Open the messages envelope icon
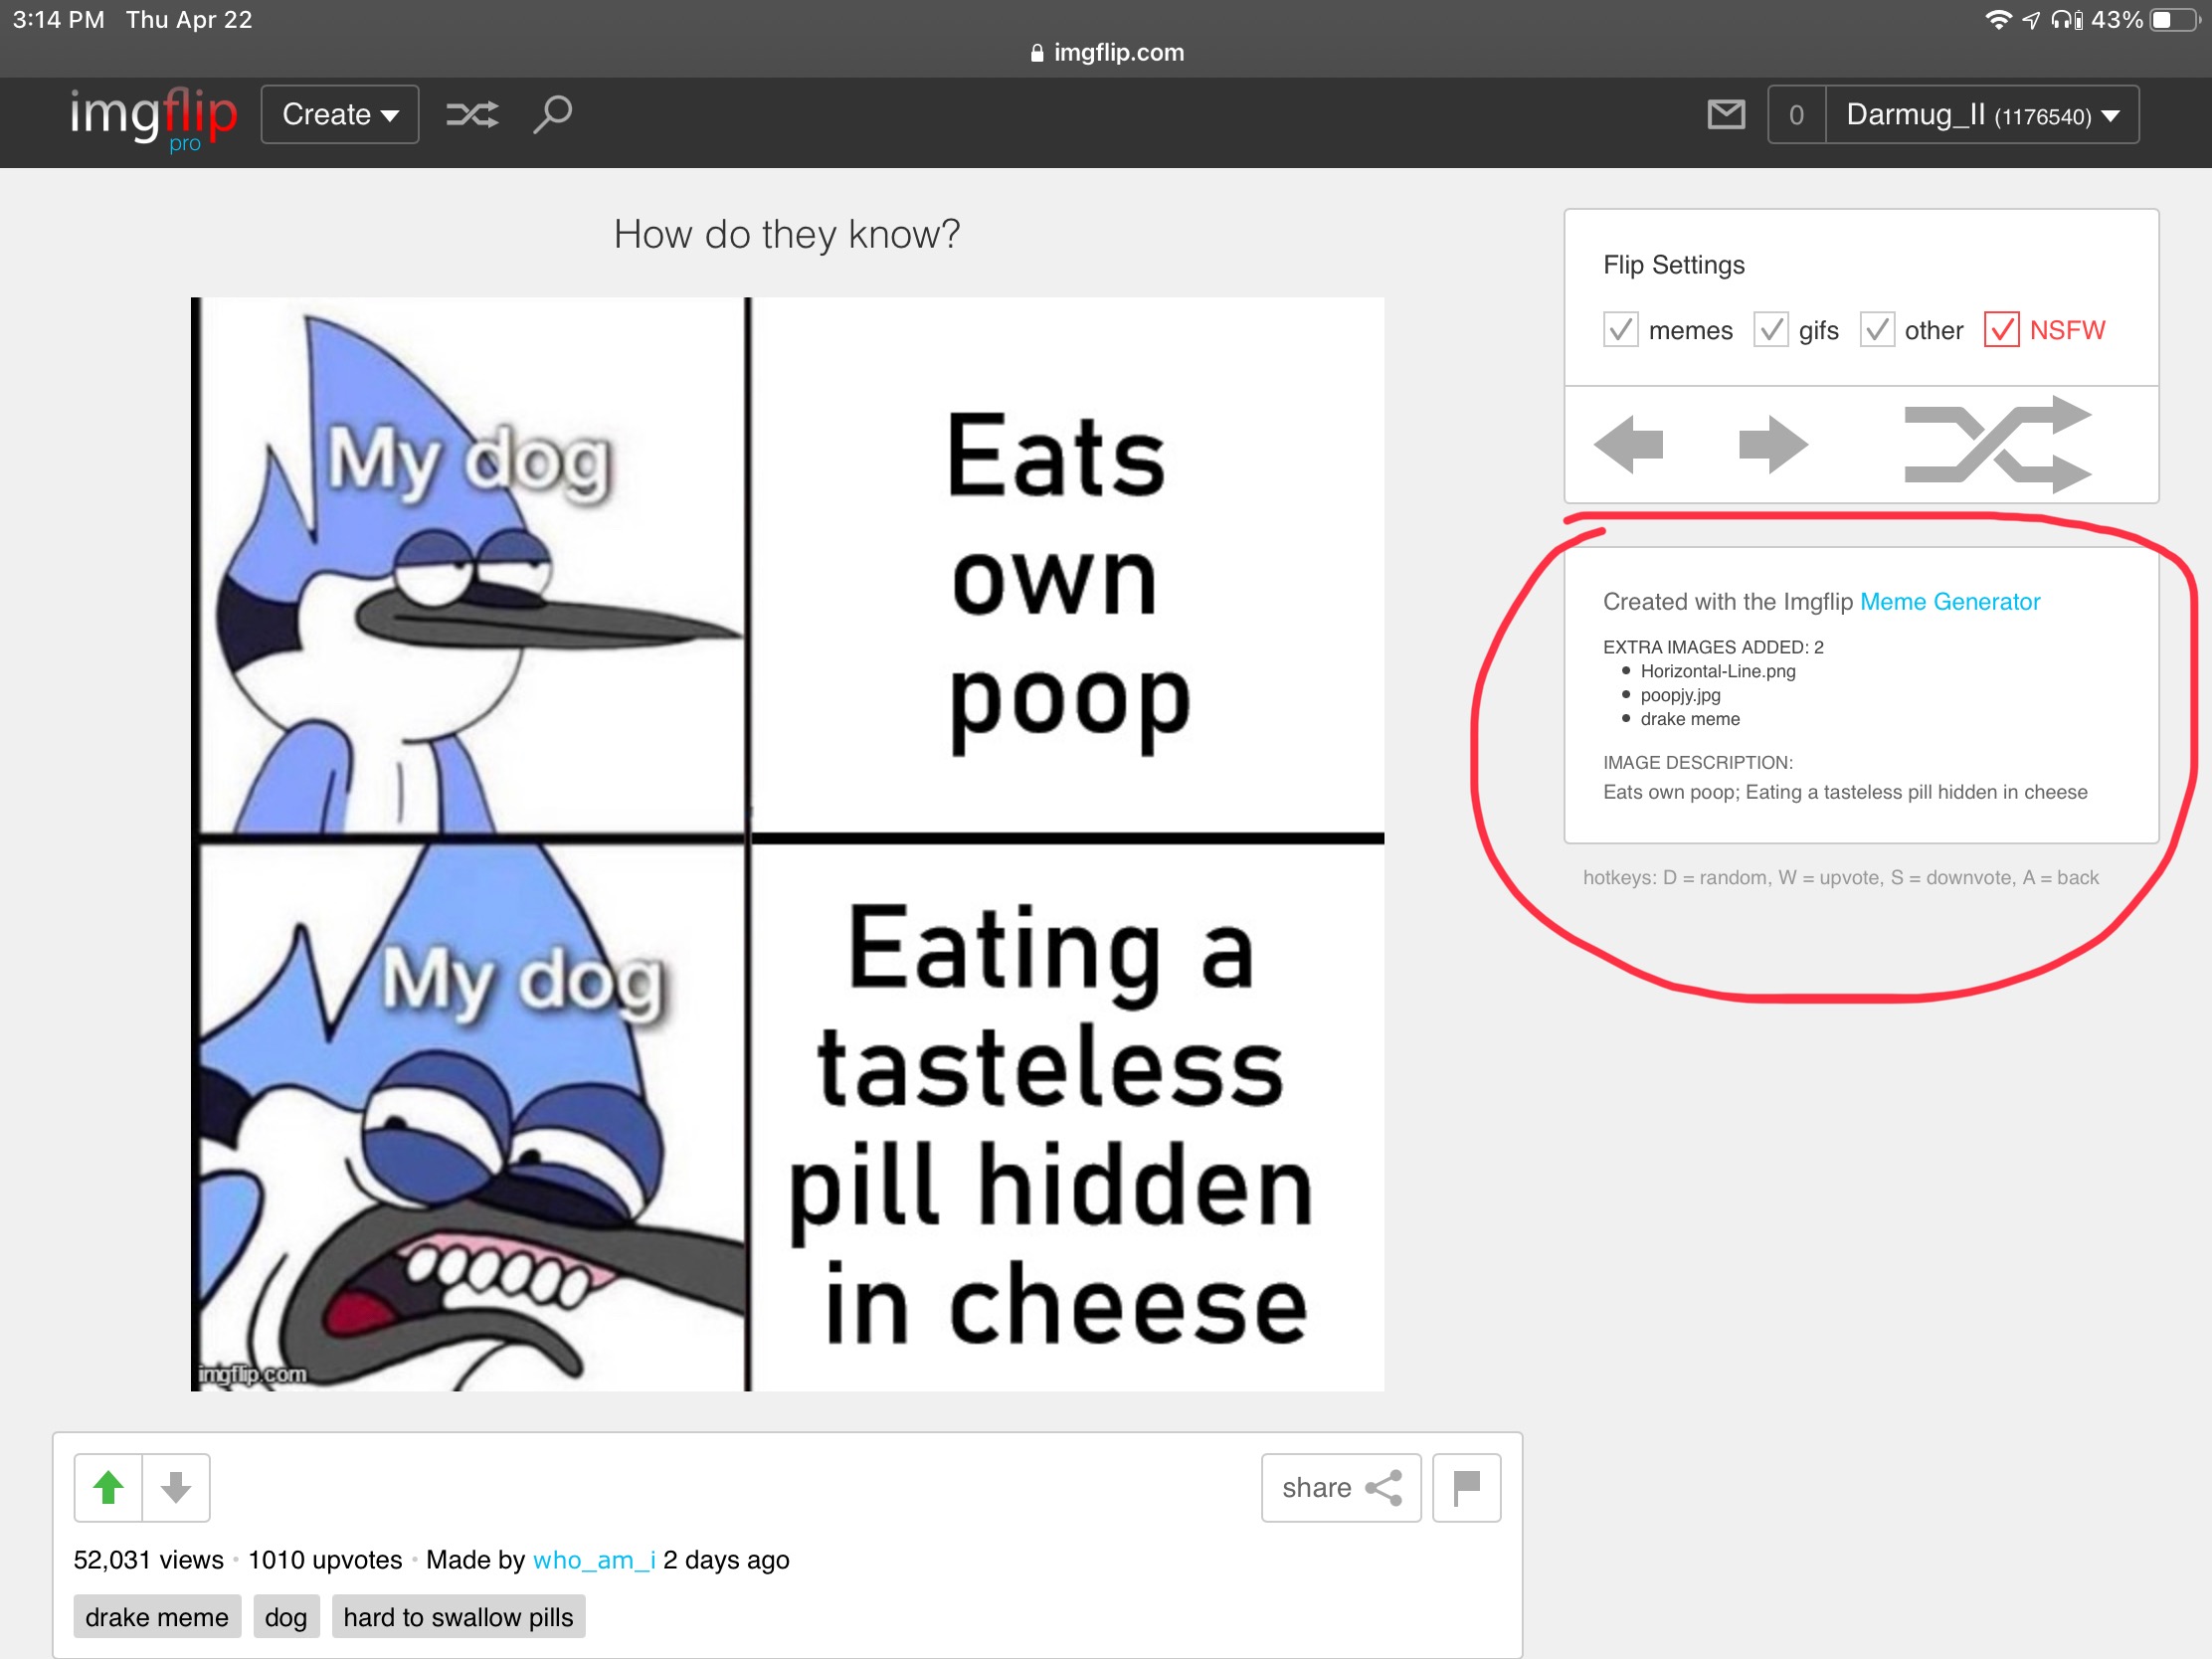This screenshot has width=2212, height=1659. pyautogui.click(x=1726, y=115)
